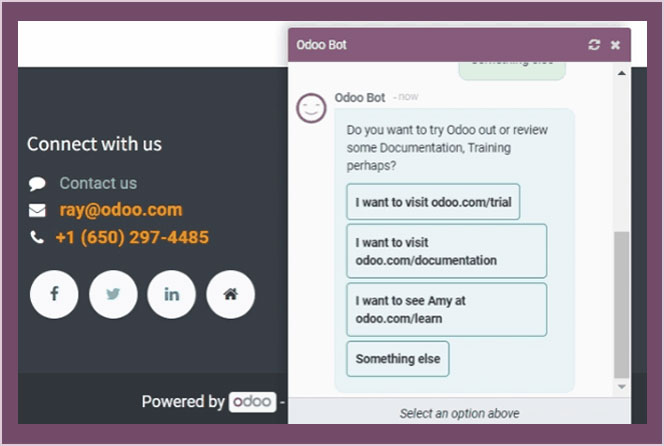Screen dimensions: 664x446
Task: Click the chat scrollbar down arrow
Action: click(622, 386)
